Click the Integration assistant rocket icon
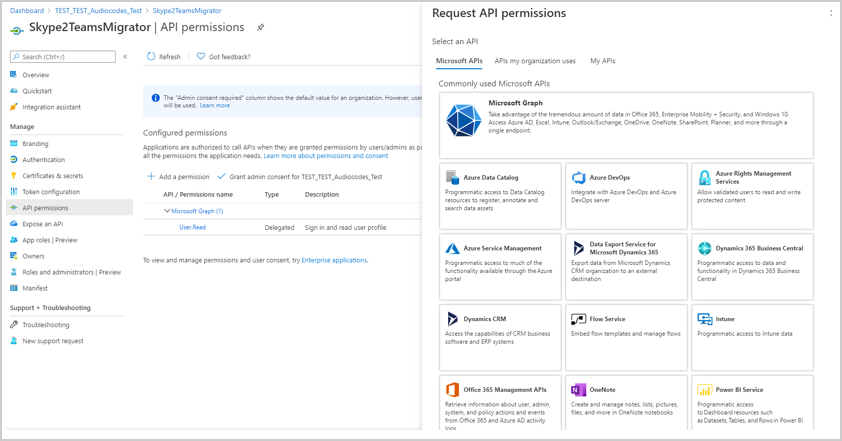842x441 pixels. (14, 107)
